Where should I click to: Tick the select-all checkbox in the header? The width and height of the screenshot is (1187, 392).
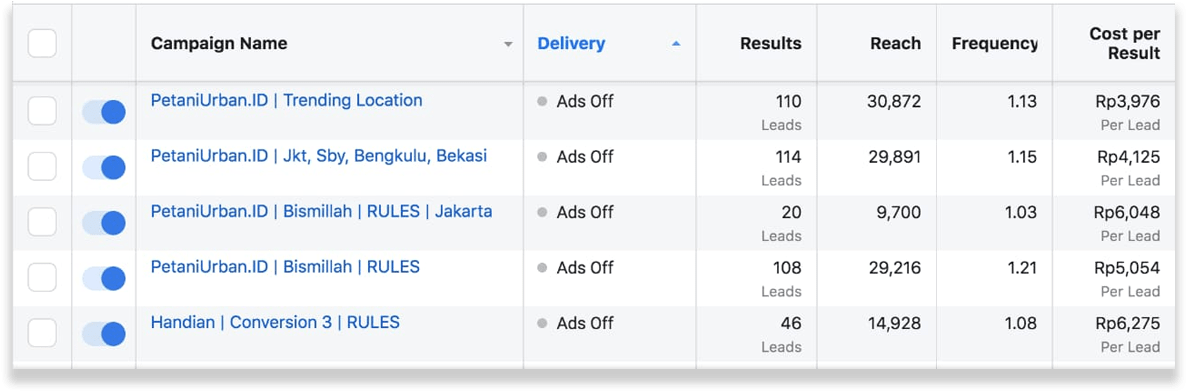42,43
